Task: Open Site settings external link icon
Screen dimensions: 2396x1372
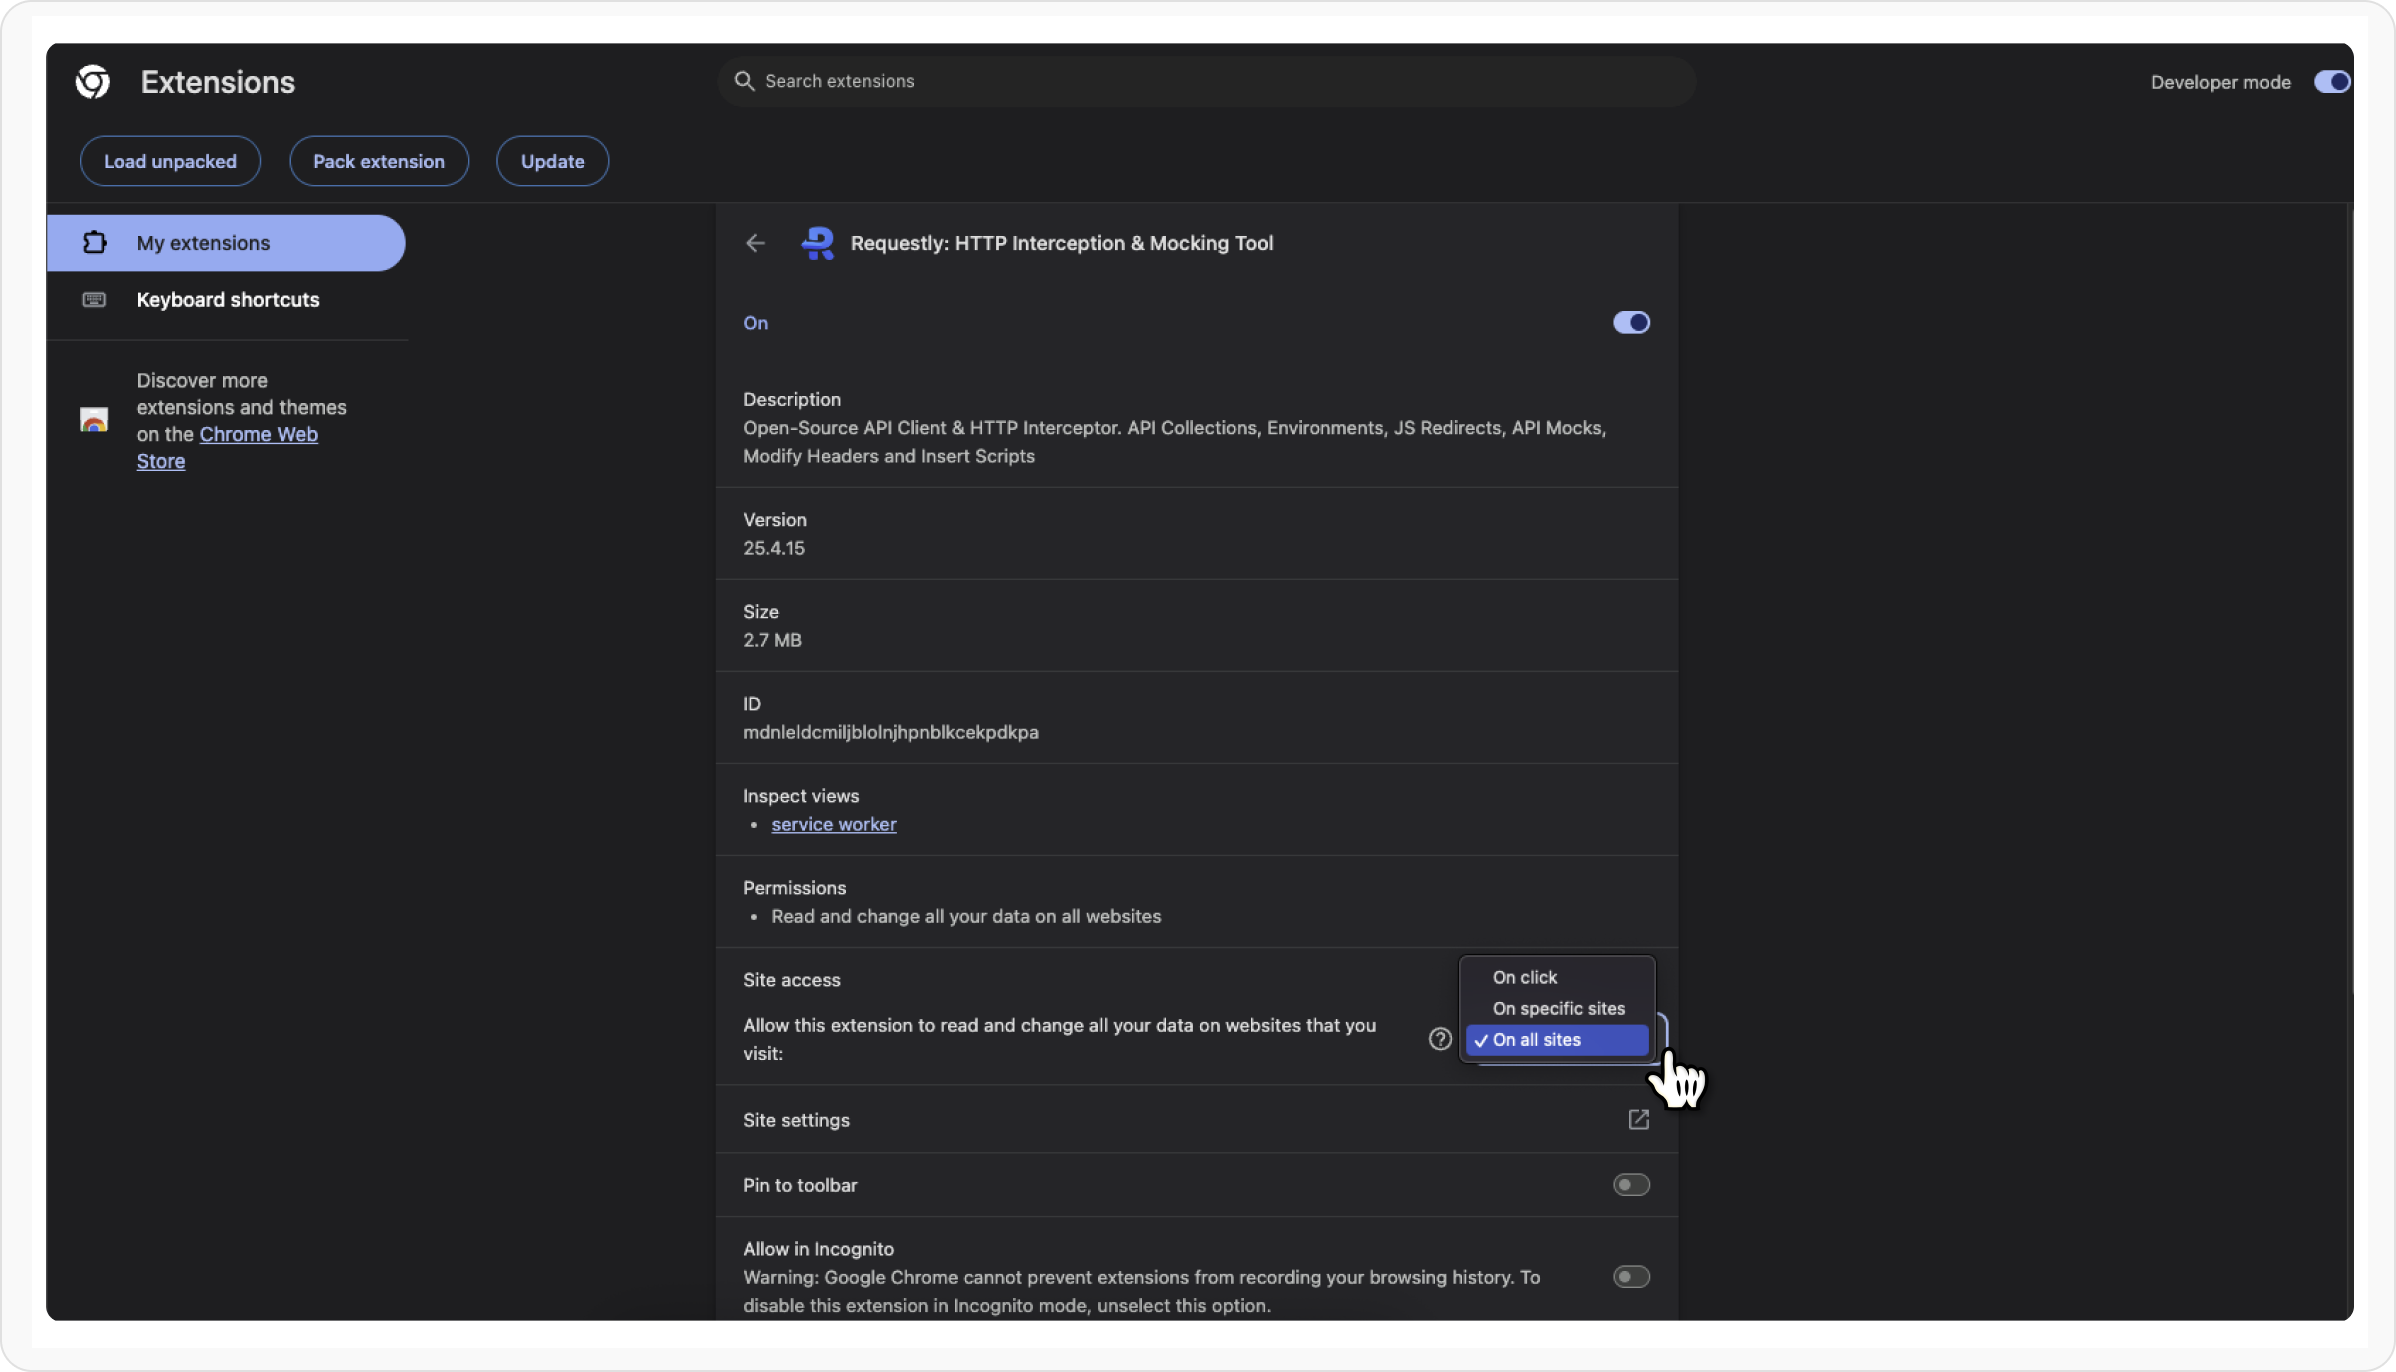Action: click(1638, 1120)
